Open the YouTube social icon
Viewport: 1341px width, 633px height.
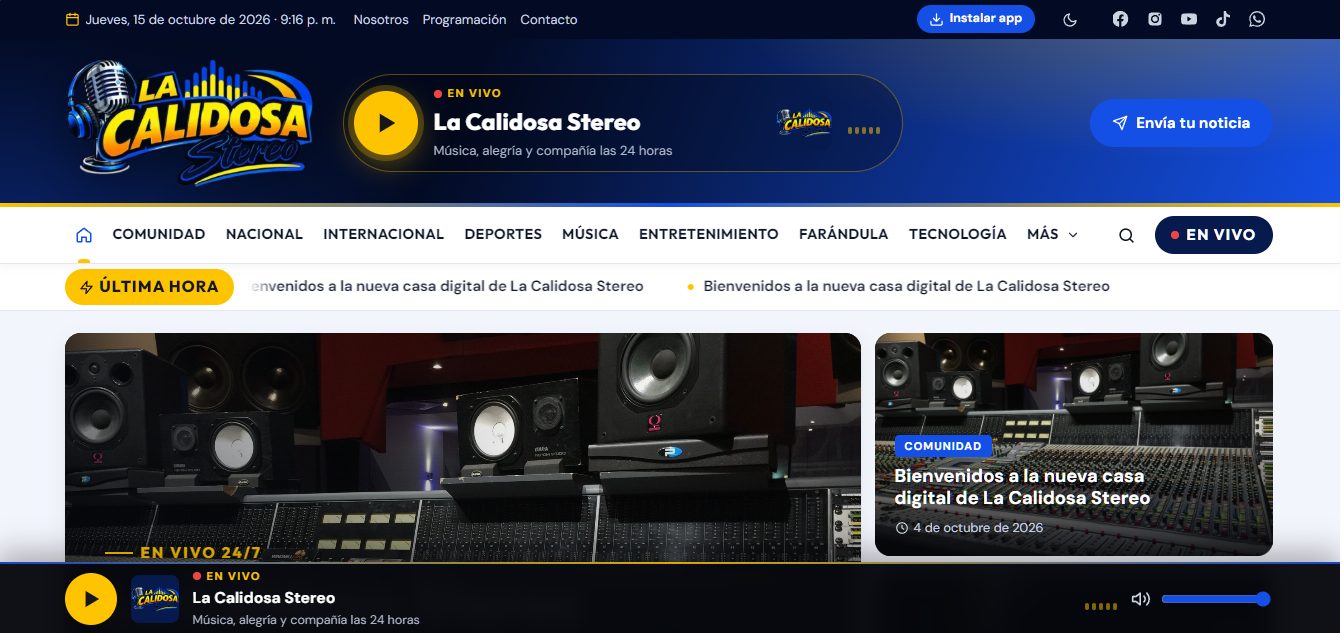coord(1188,19)
